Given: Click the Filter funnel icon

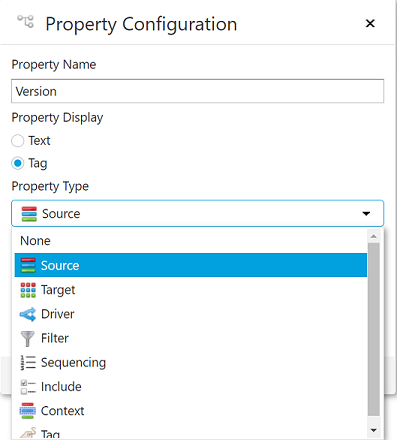Looking at the screenshot, I should click(28, 339).
